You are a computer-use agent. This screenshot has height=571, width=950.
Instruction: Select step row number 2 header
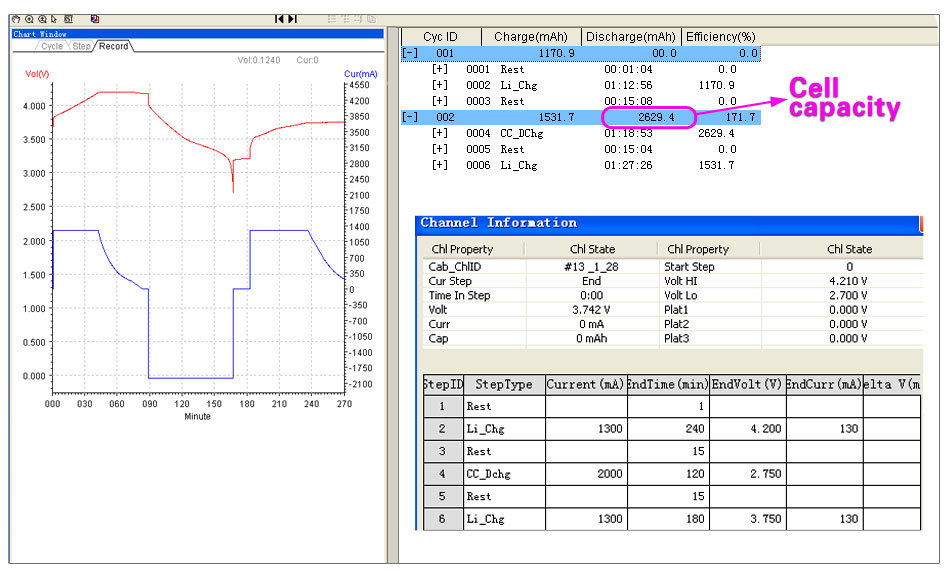coord(443,429)
